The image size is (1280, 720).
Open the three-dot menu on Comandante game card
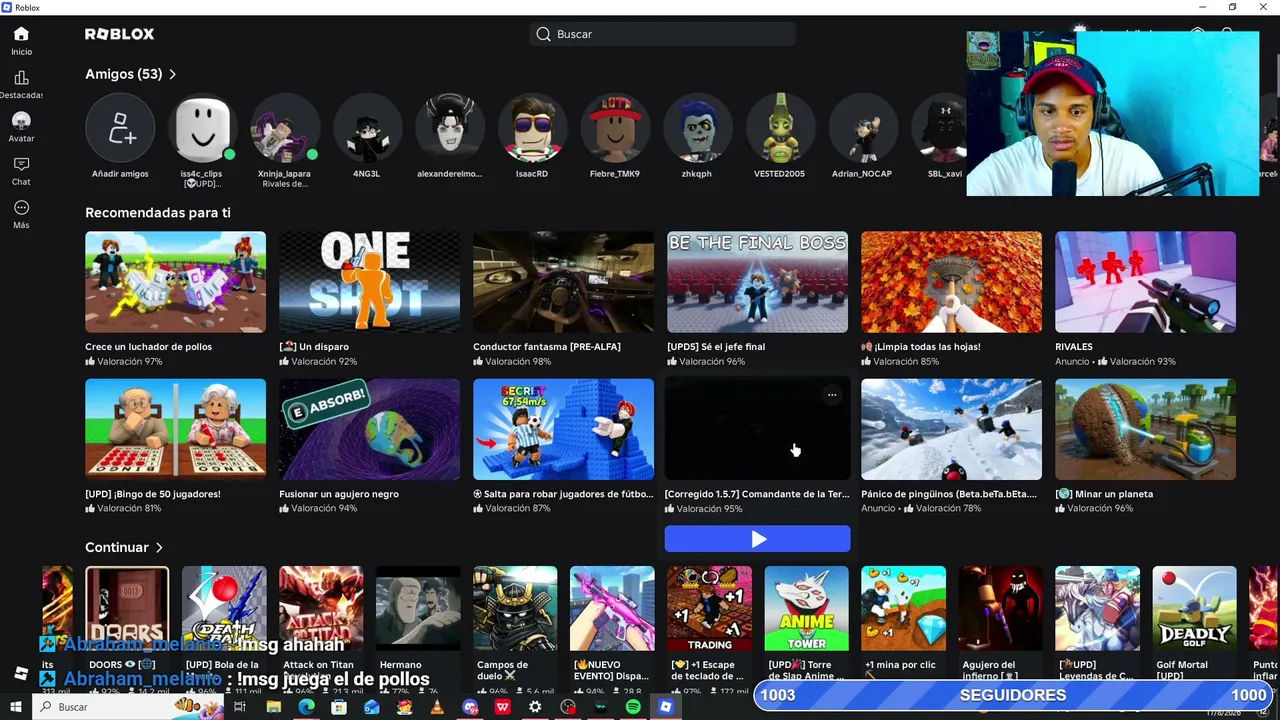coord(832,395)
